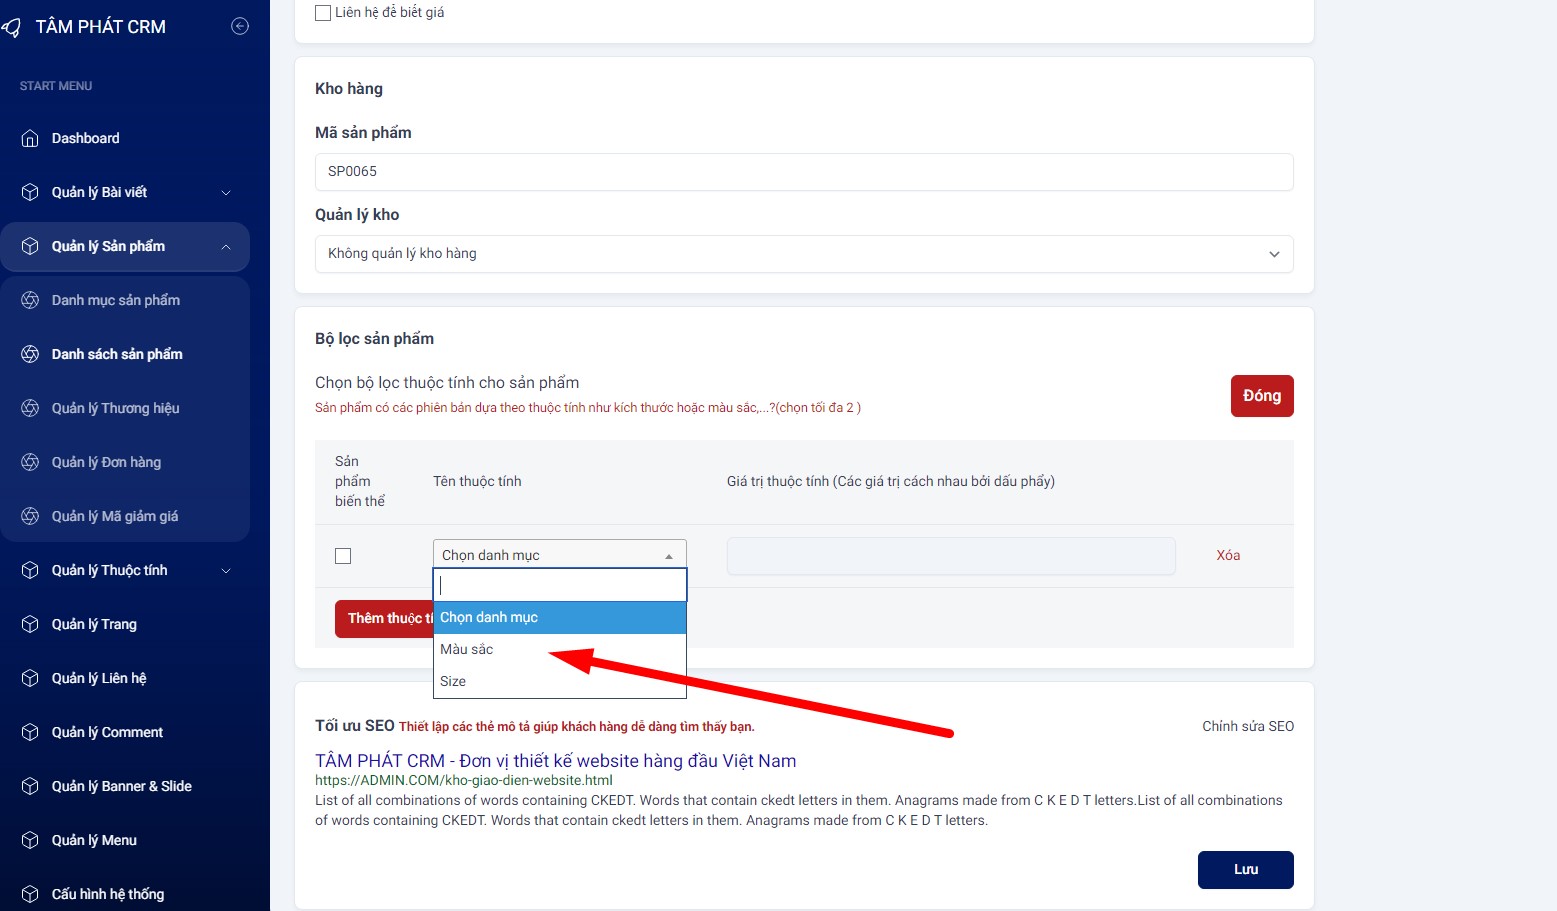
Task: Enable the Sản phẩm biến thể checkbox
Action: pos(343,556)
